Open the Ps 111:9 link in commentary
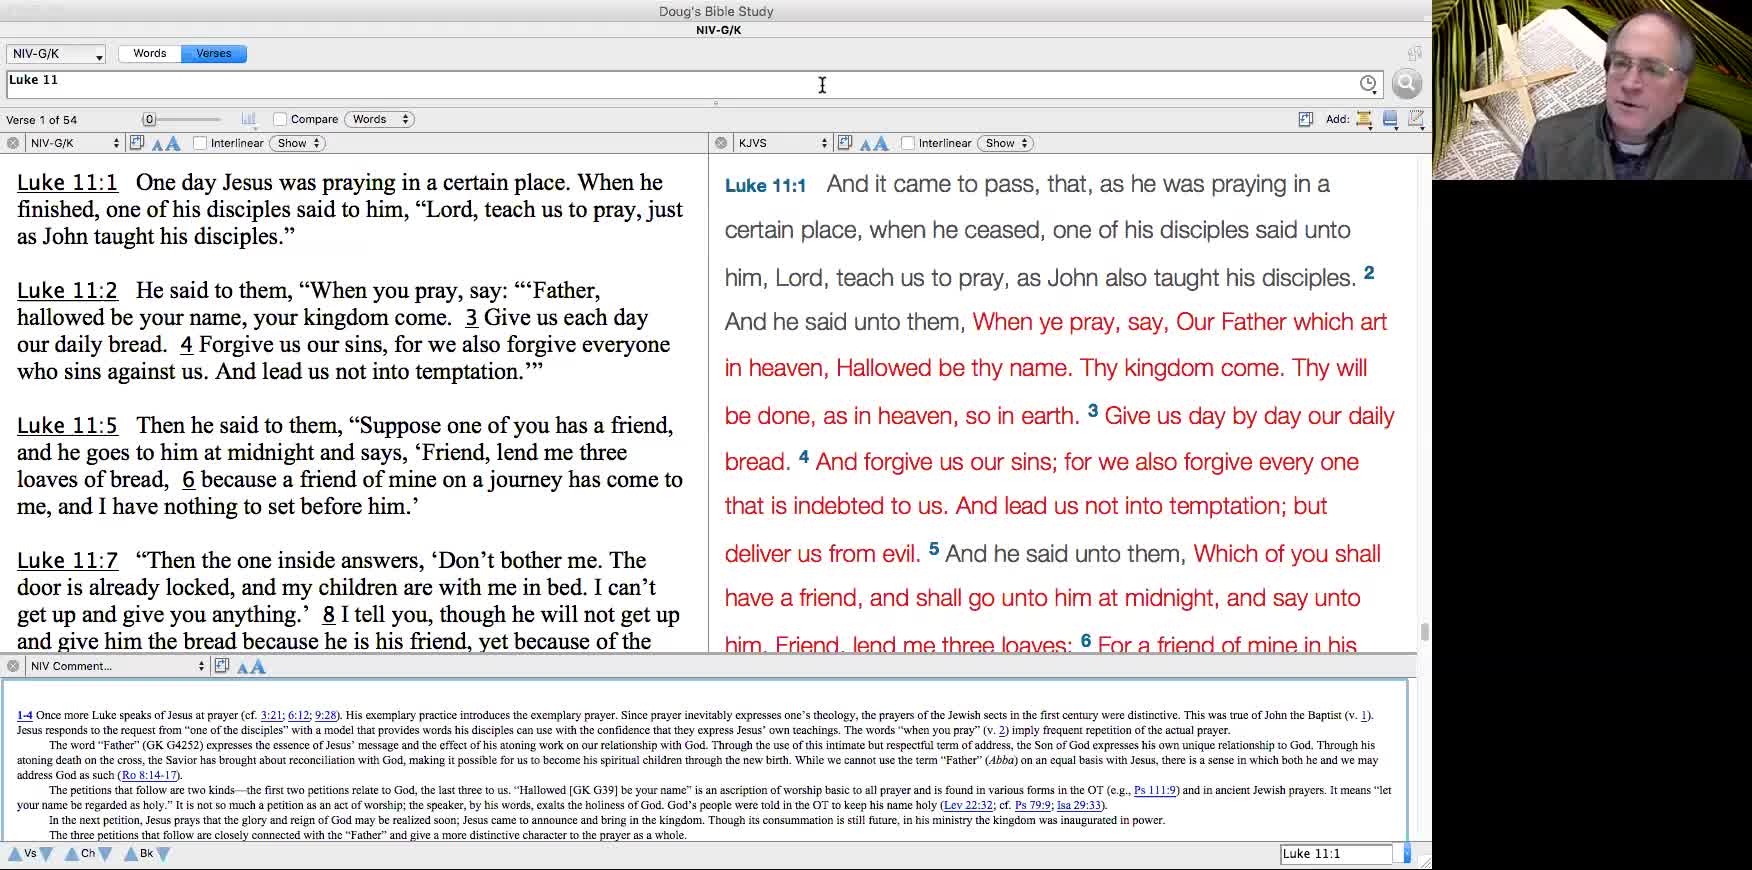The height and width of the screenshot is (870, 1752). point(1154,790)
